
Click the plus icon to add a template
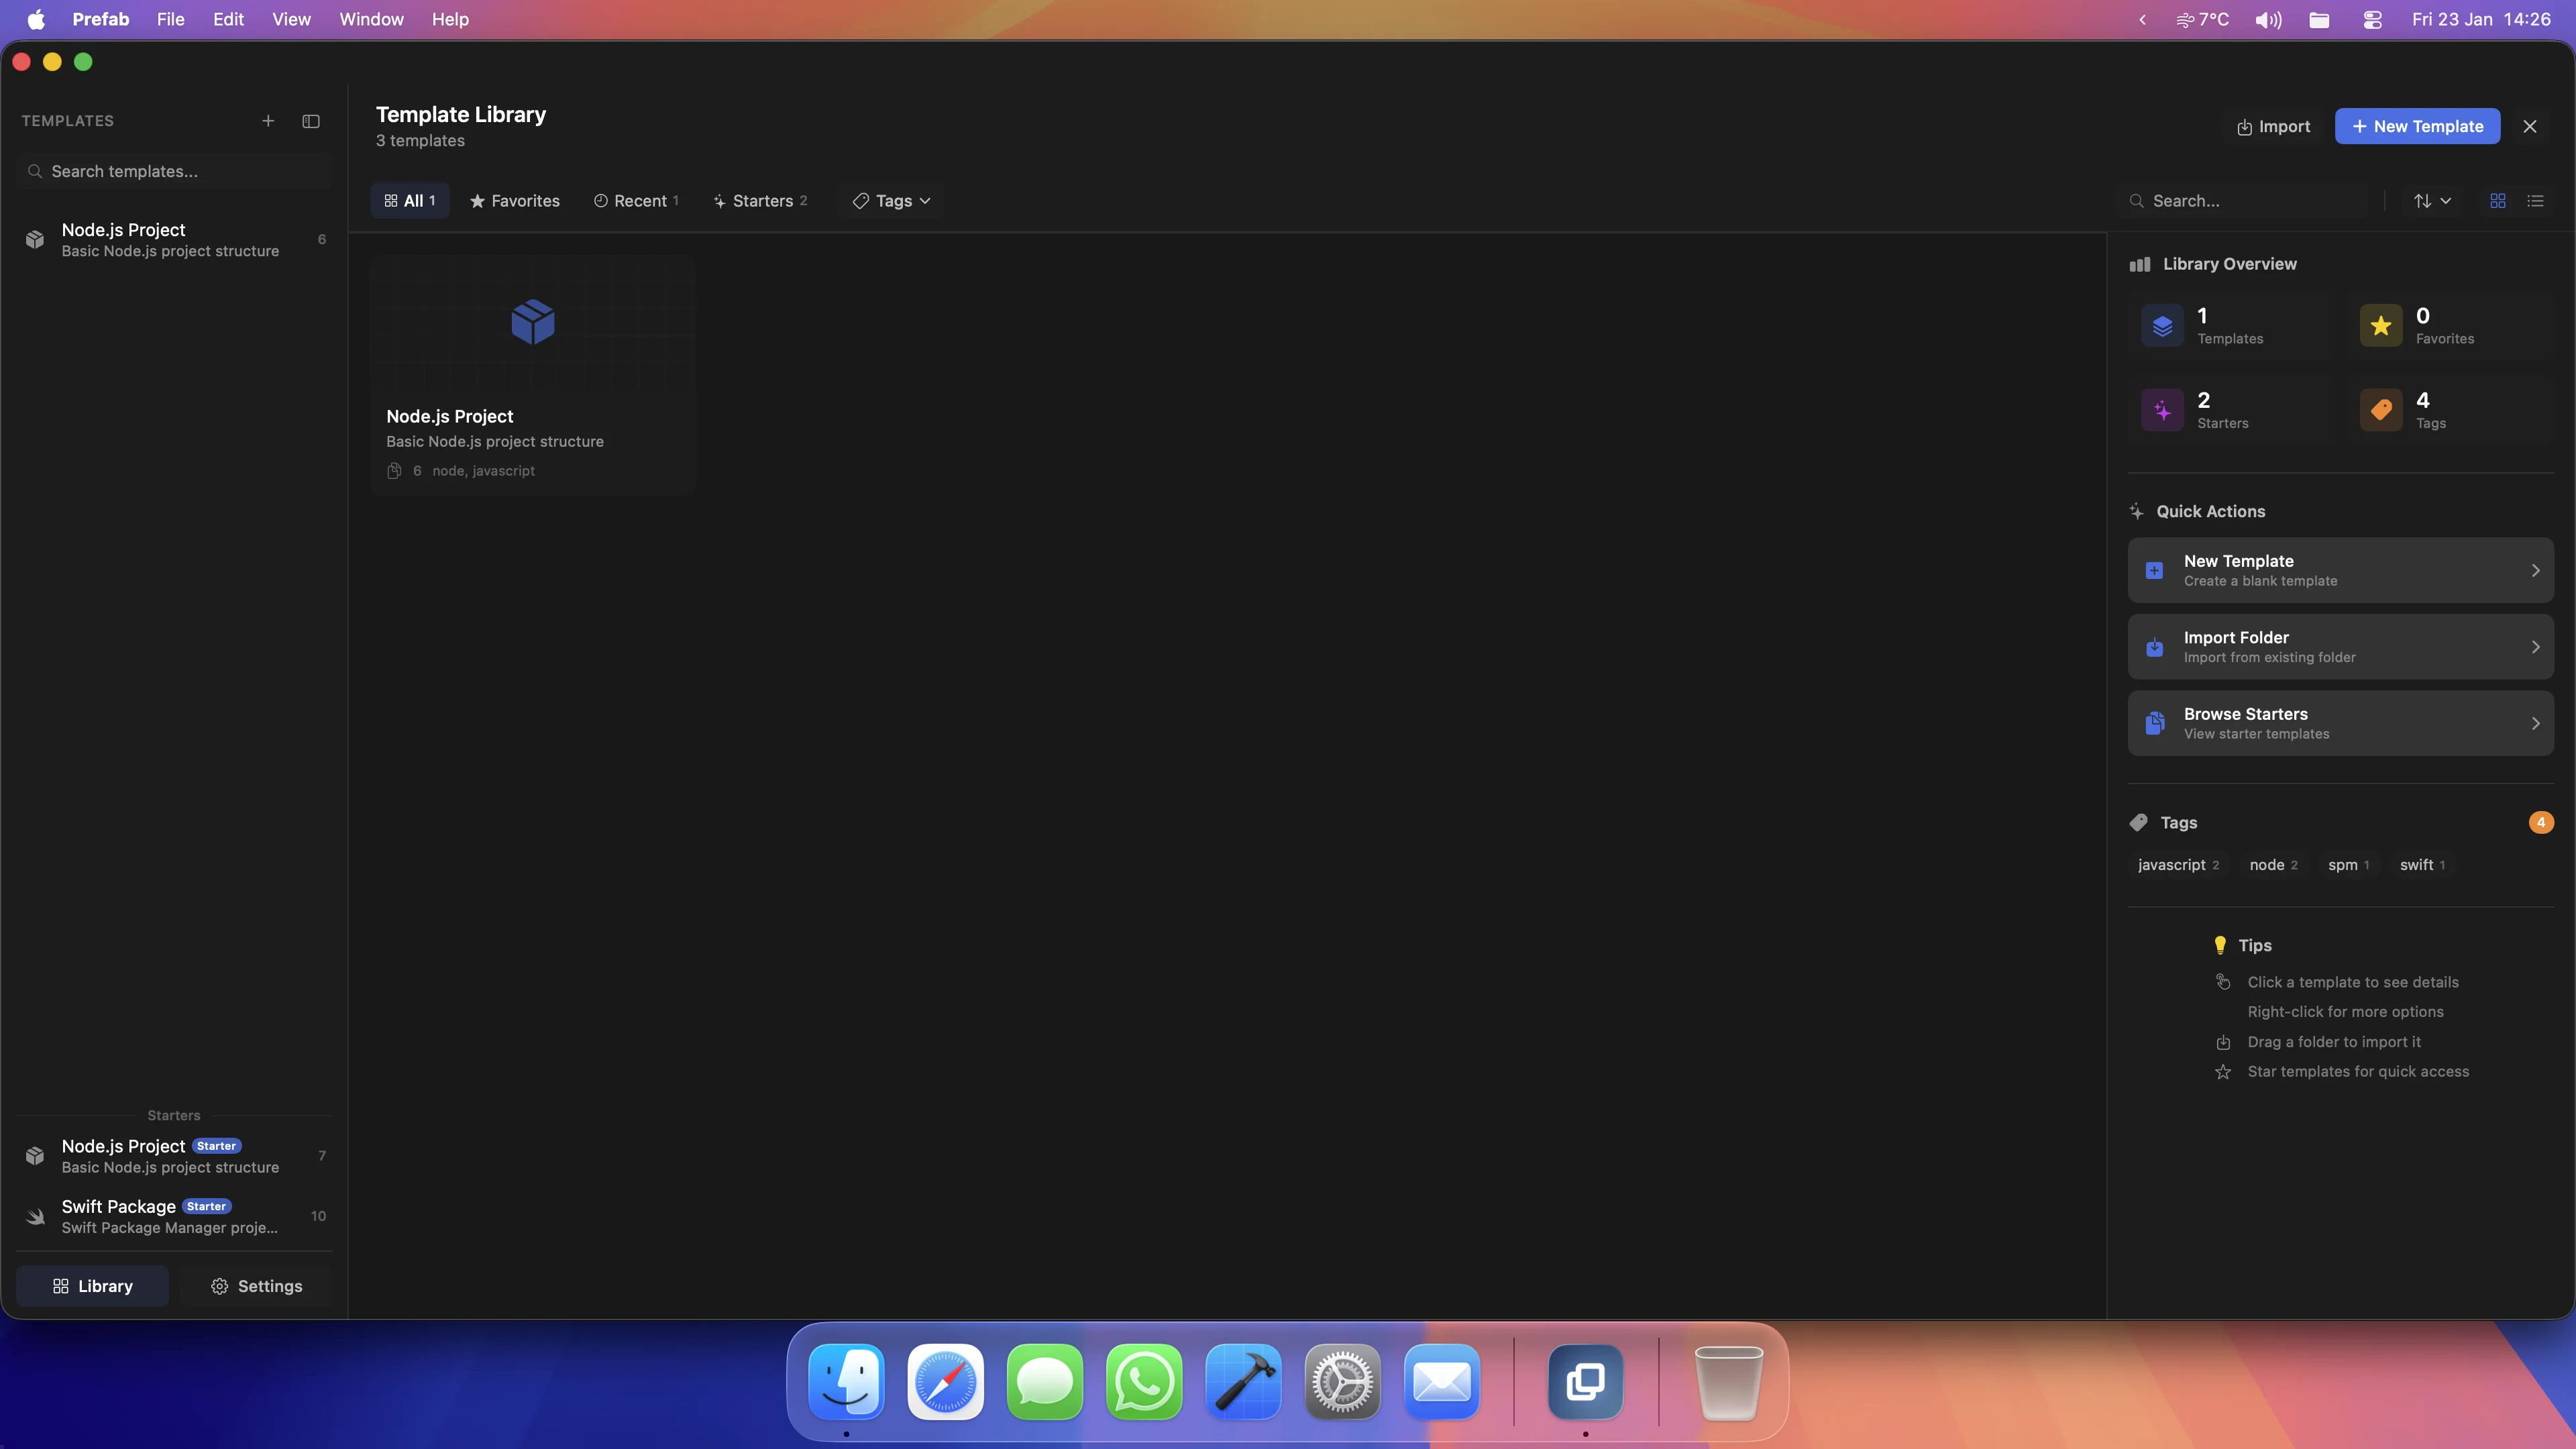[268, 121]
